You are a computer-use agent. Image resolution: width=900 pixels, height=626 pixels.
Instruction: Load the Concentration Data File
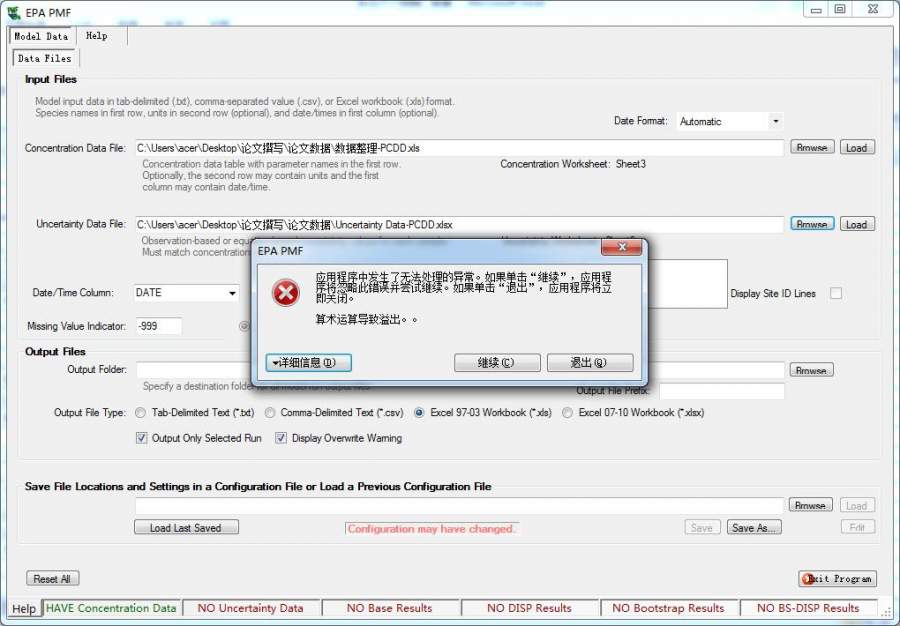pyautogui.click(x=857, y=147)
